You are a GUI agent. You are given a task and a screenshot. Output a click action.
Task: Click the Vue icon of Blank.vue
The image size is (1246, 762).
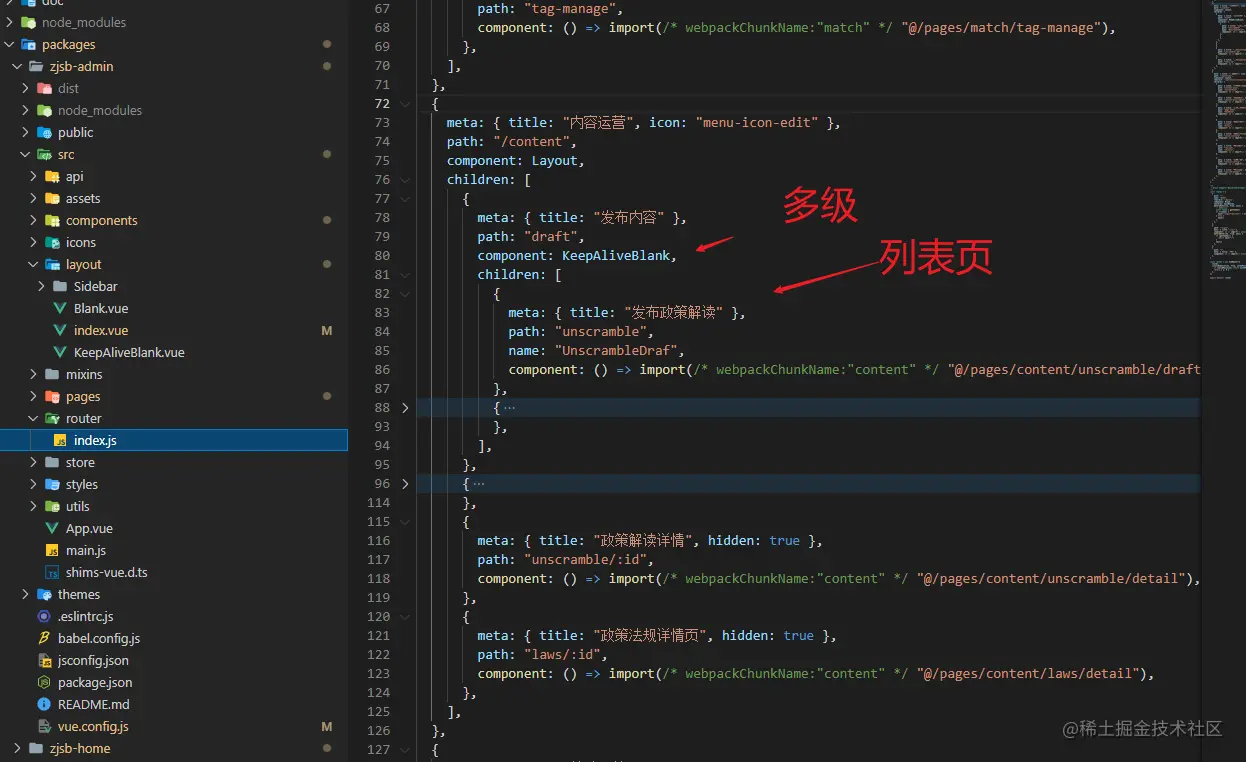pyautogui.click(x=60, y=308)
